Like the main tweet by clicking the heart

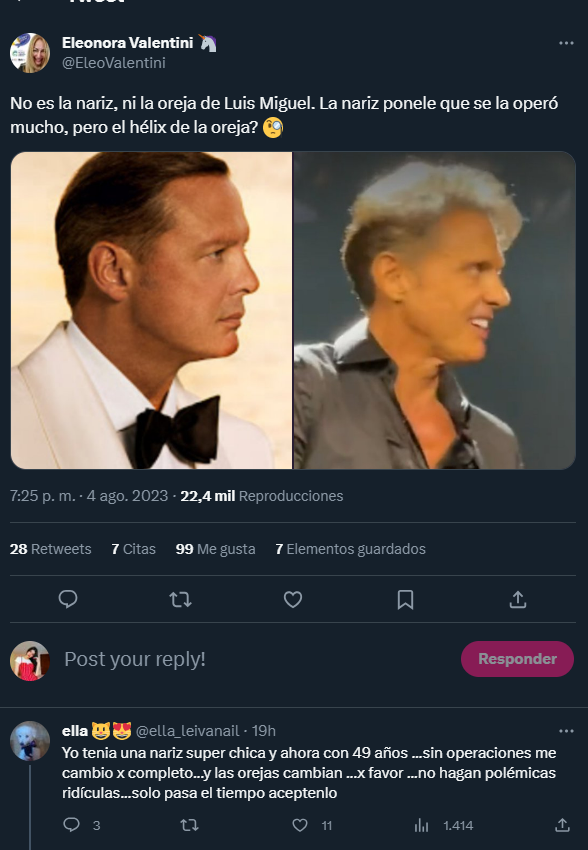pyautogui.click(x=292, y=599)
